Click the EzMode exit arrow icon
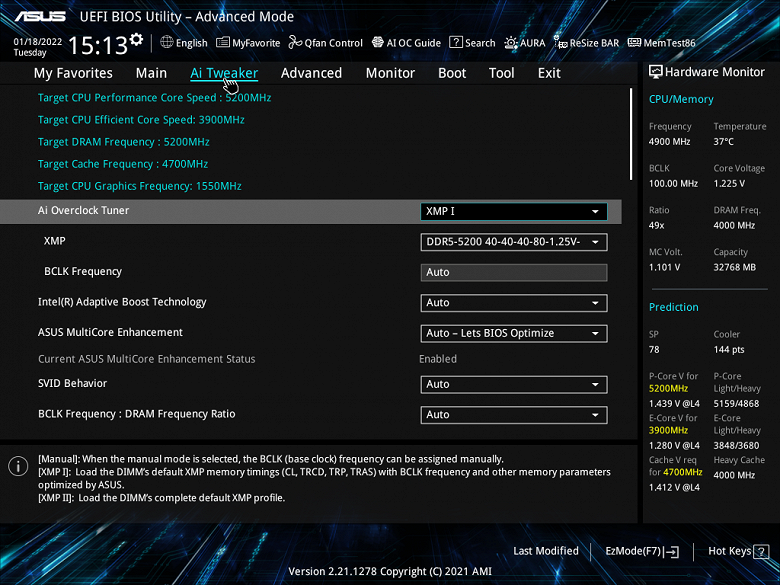Viewport: 780px width, 585px height. [672, 552]
